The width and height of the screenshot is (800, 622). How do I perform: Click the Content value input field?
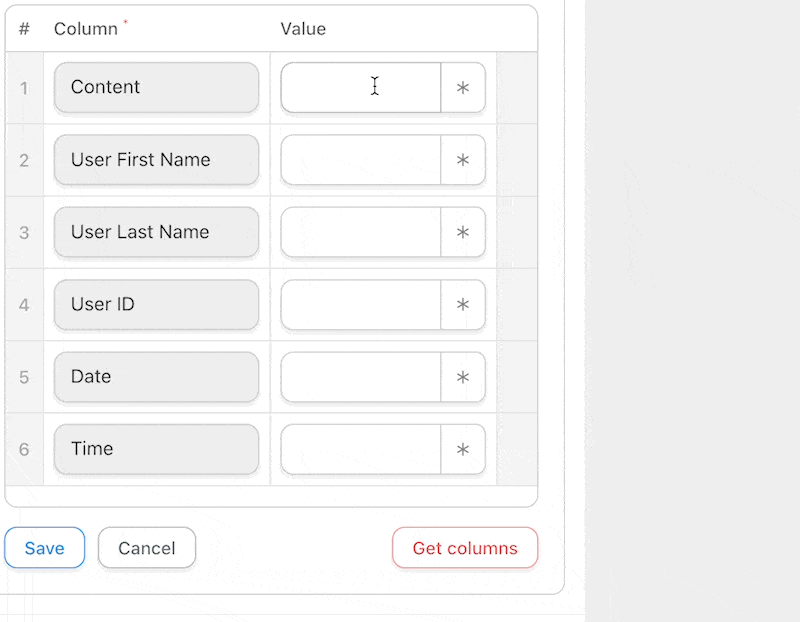coord(361,88)
